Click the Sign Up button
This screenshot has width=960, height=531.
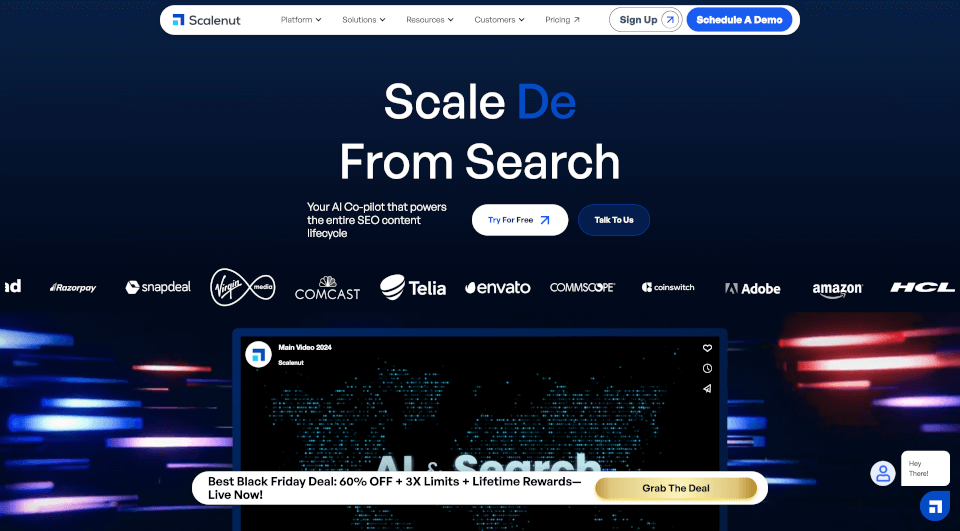645,20
